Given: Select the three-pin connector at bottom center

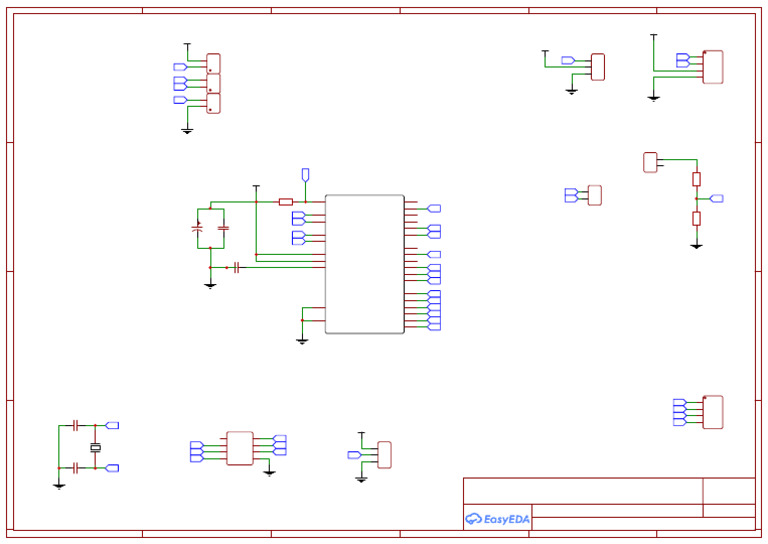Looking at the screenshot, I should [x=384, y=455].
